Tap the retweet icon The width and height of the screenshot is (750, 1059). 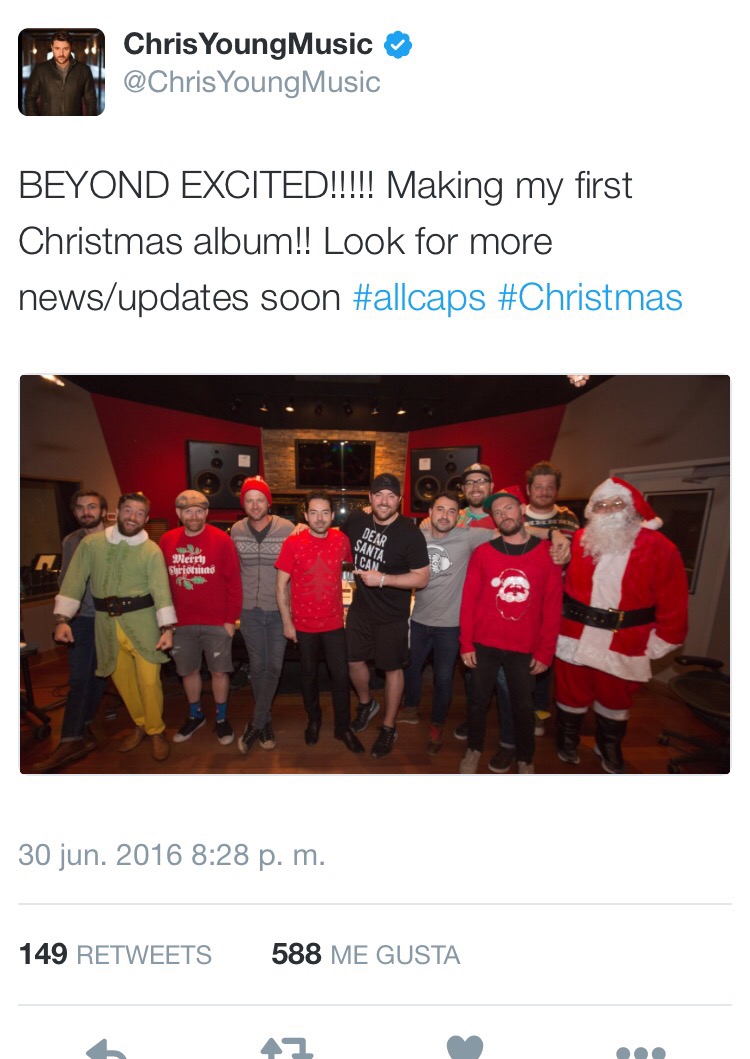pos(286,1048)
